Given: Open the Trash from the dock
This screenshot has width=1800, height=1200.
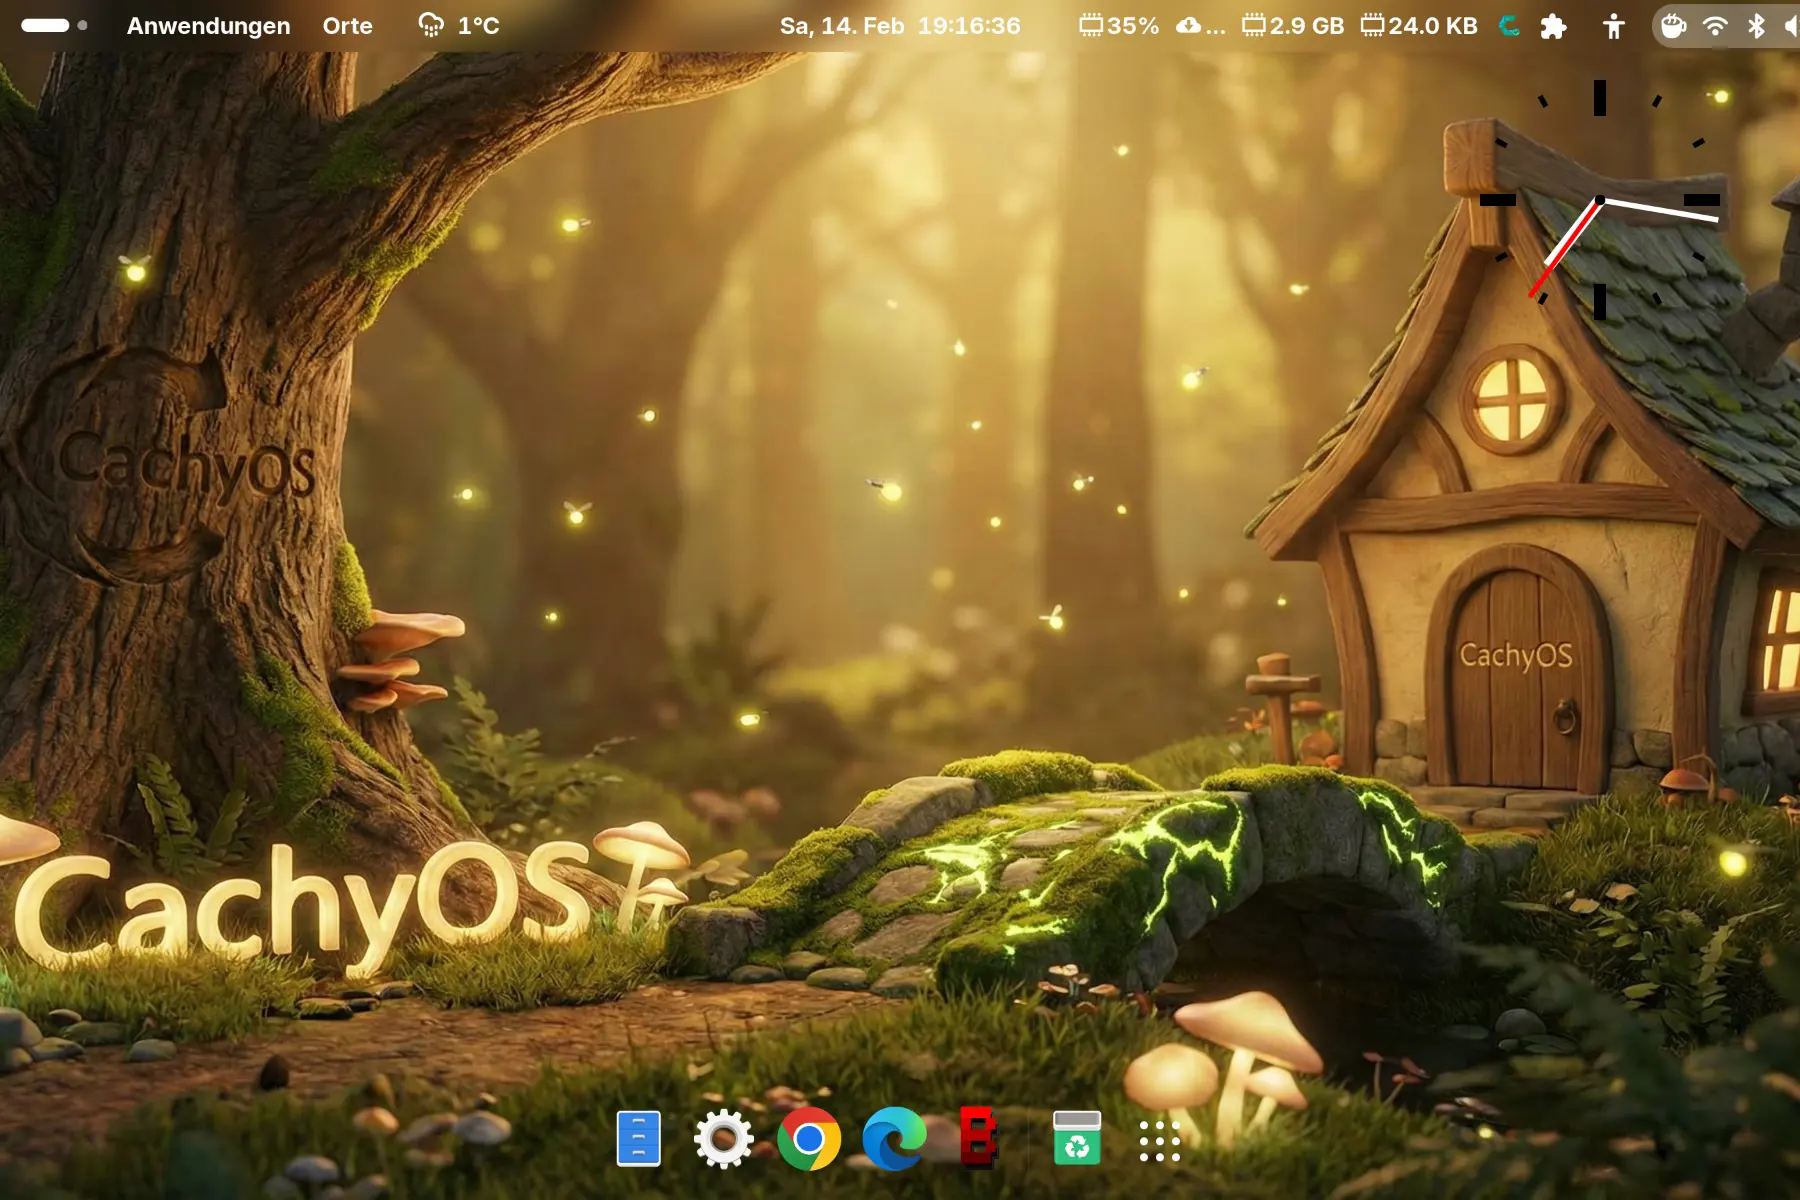Looking at the screenshot, I should 1077,1139.
